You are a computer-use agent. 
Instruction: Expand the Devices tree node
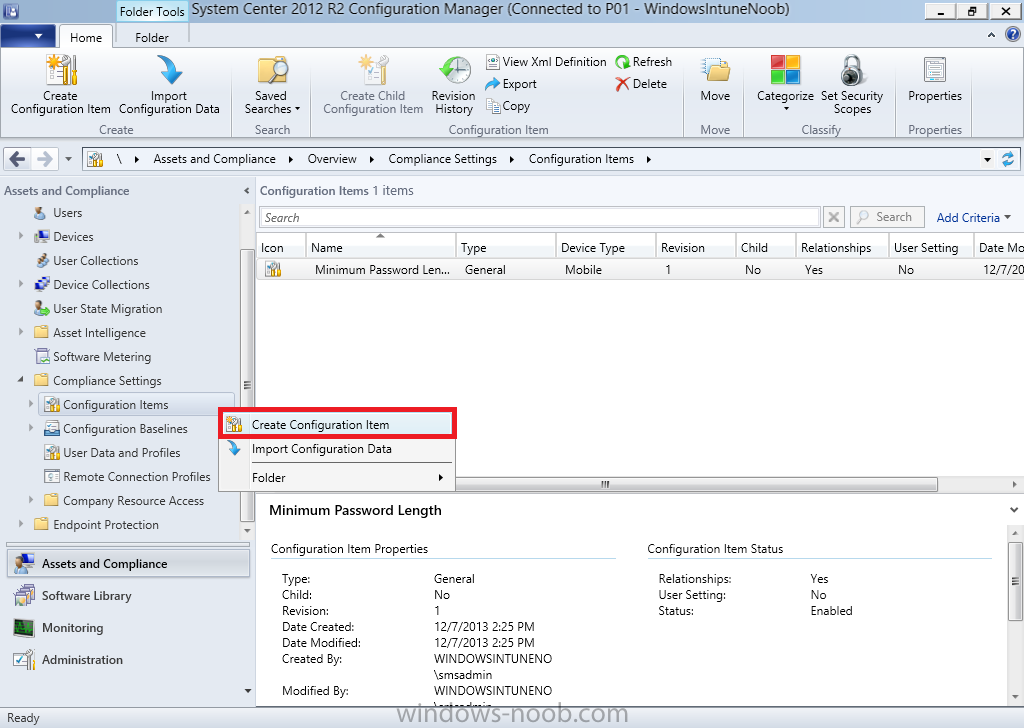tap(21, 236)
